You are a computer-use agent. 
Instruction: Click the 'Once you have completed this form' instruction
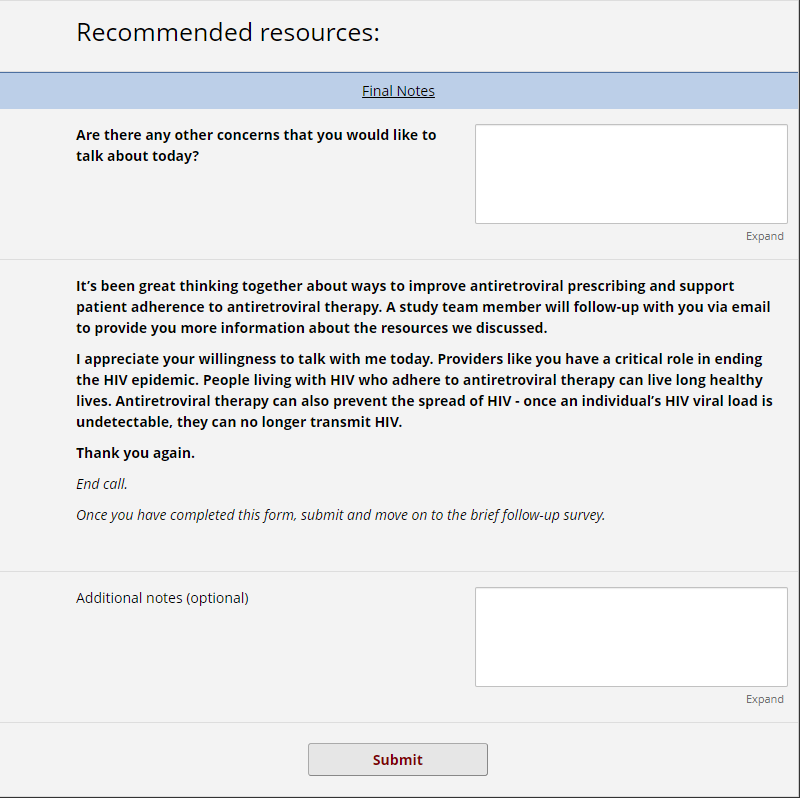(340, 515)
